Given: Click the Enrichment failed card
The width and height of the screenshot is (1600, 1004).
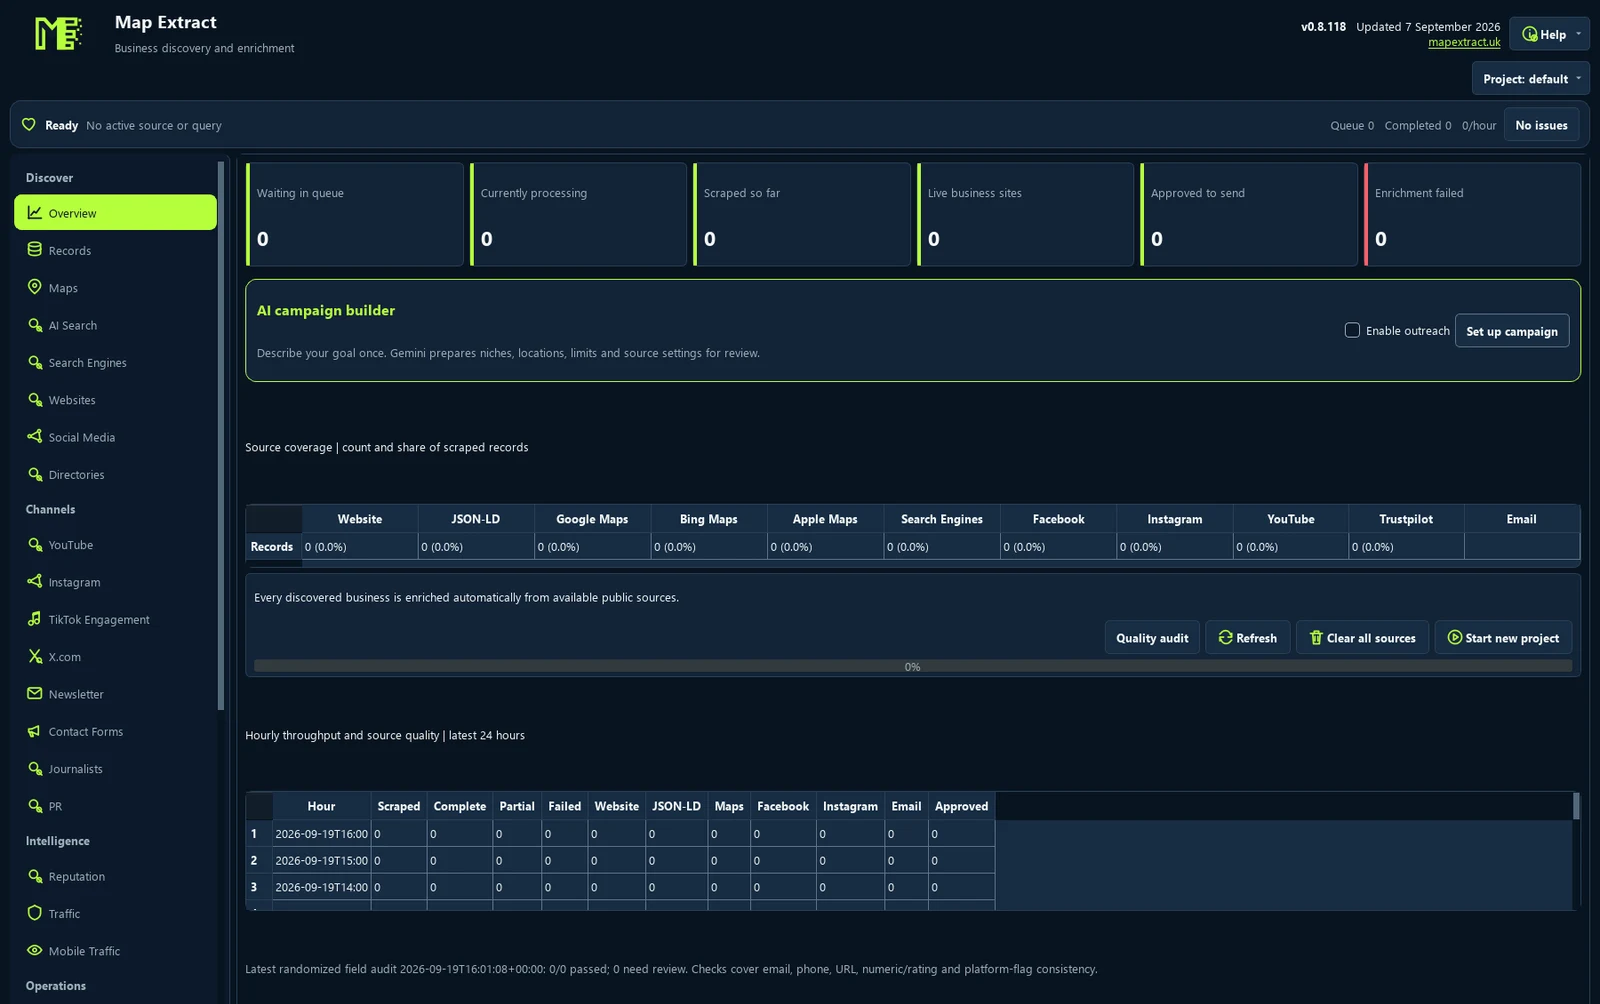Looking at the screenshot, I should (1472, 214).
